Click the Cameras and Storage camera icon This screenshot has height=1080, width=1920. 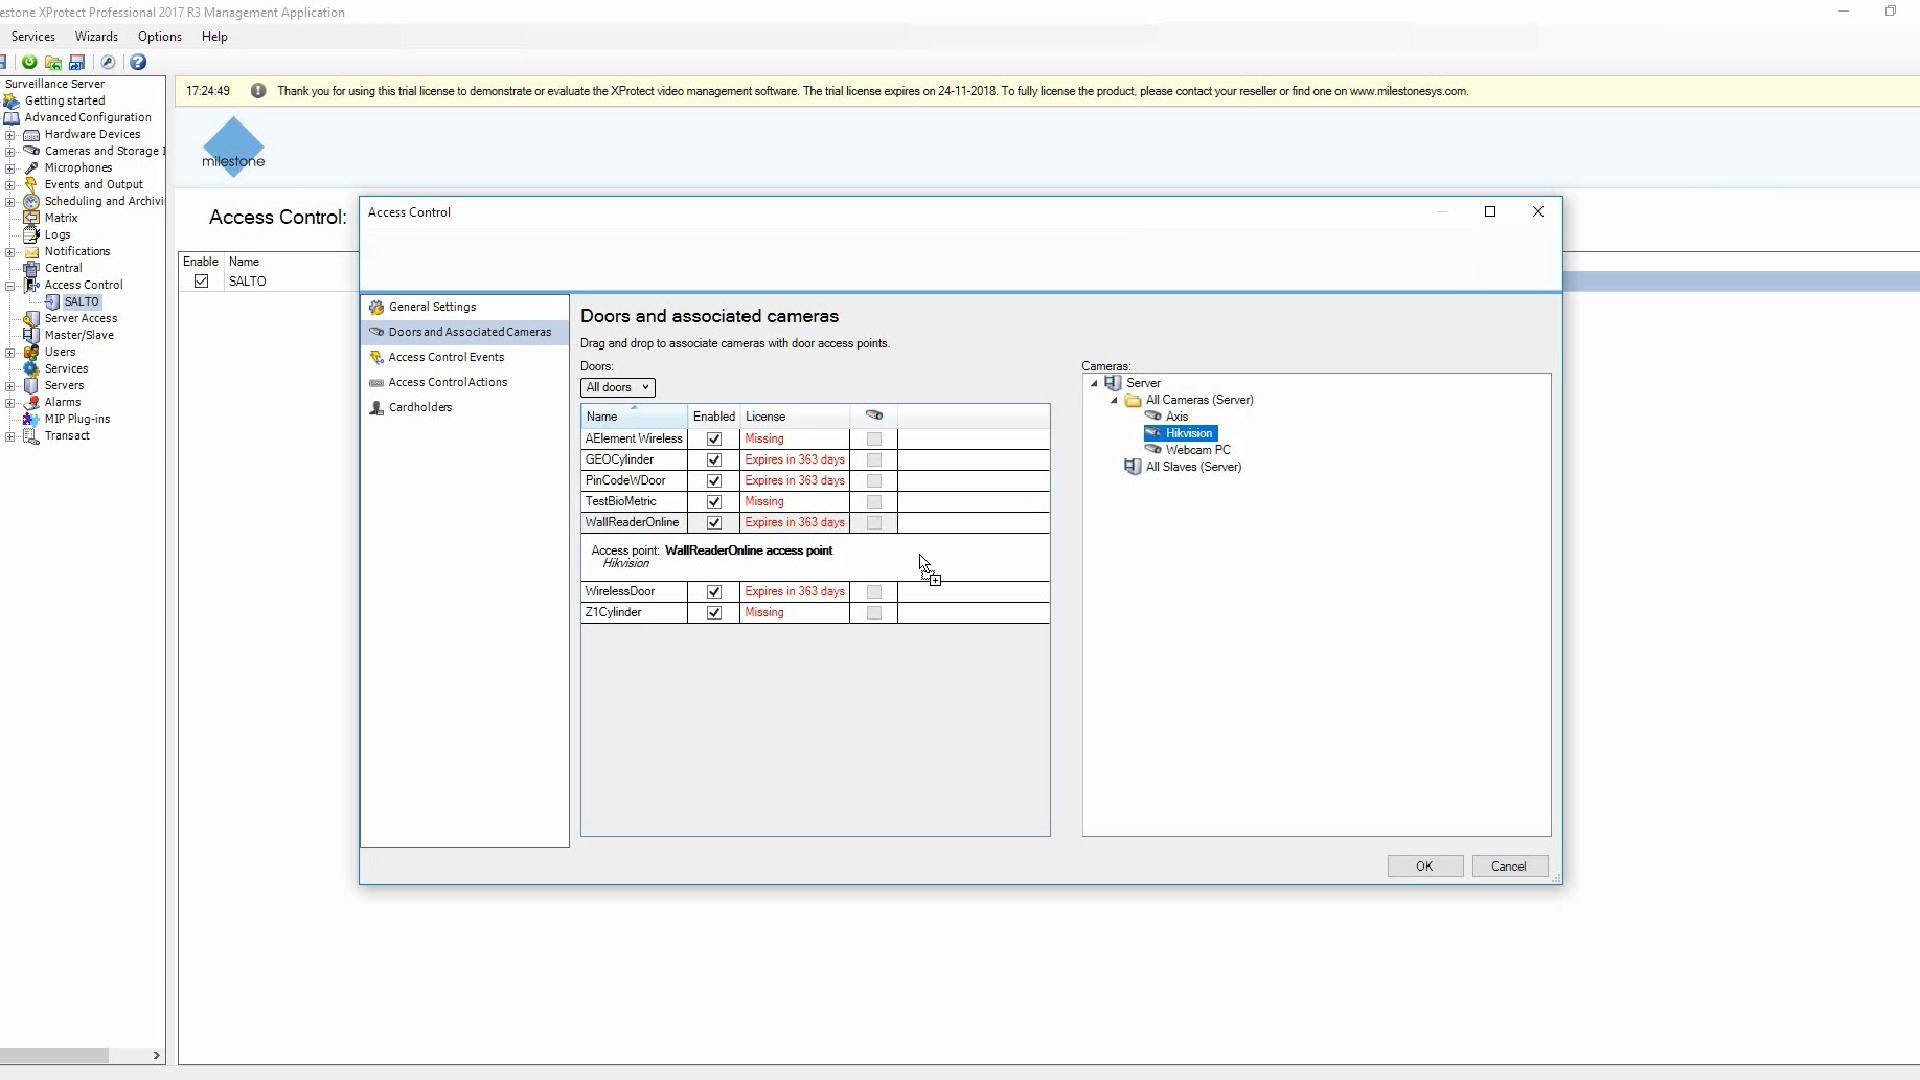coord(32,151)
